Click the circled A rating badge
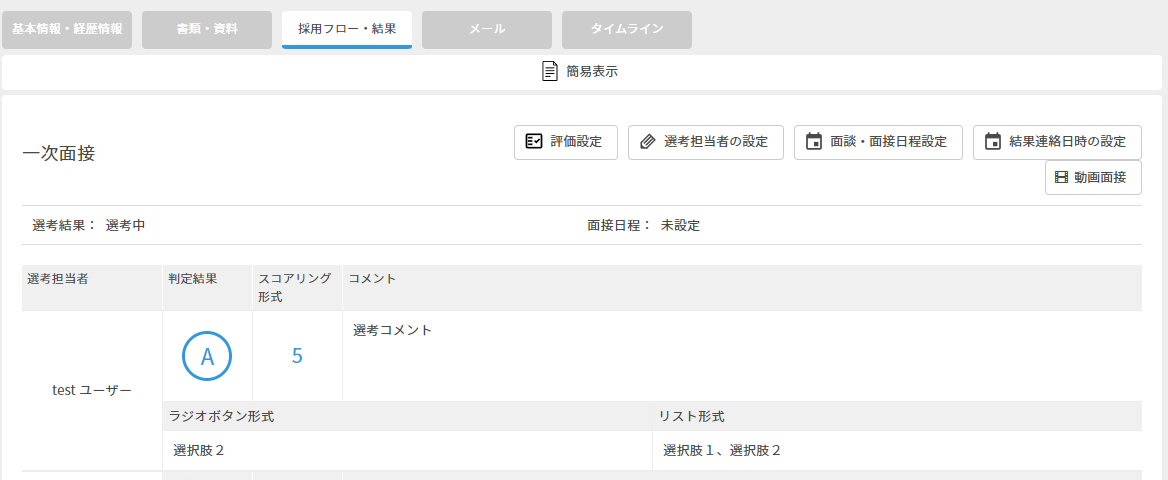Image resolution: width=1168 pixels, height=480 pixels. click(x=207, y=356)
